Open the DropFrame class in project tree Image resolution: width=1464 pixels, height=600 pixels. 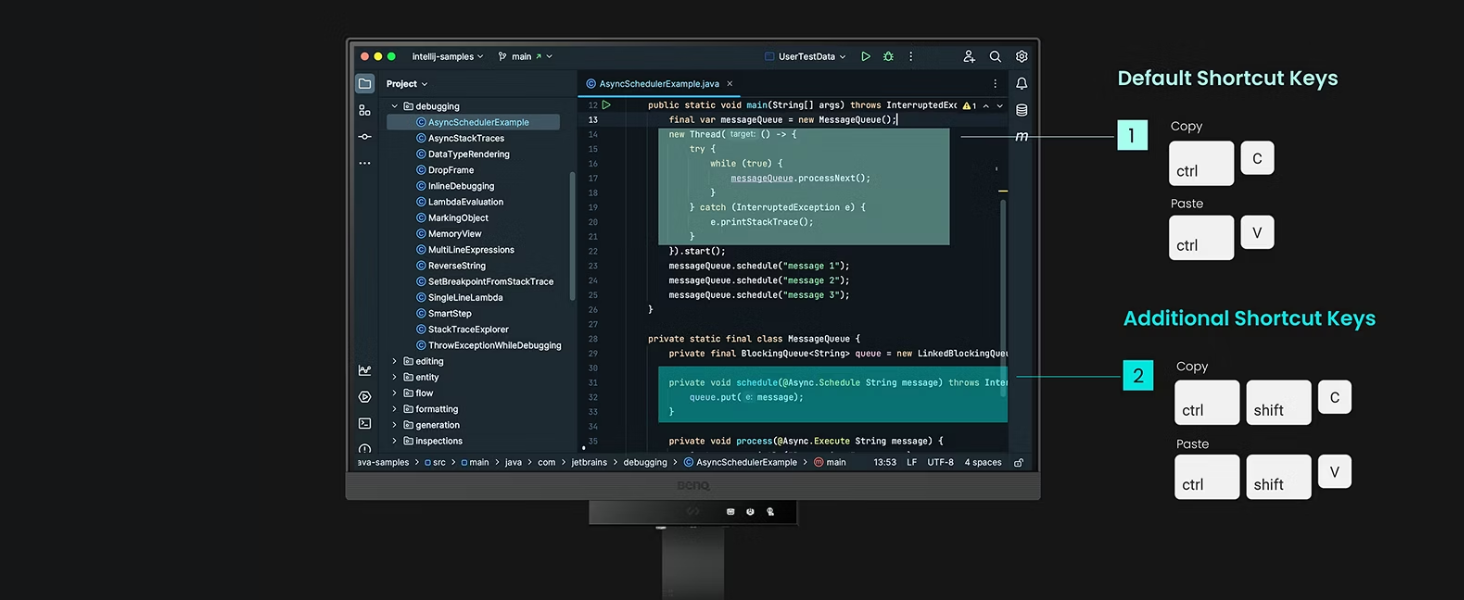[x=451, y=170]
